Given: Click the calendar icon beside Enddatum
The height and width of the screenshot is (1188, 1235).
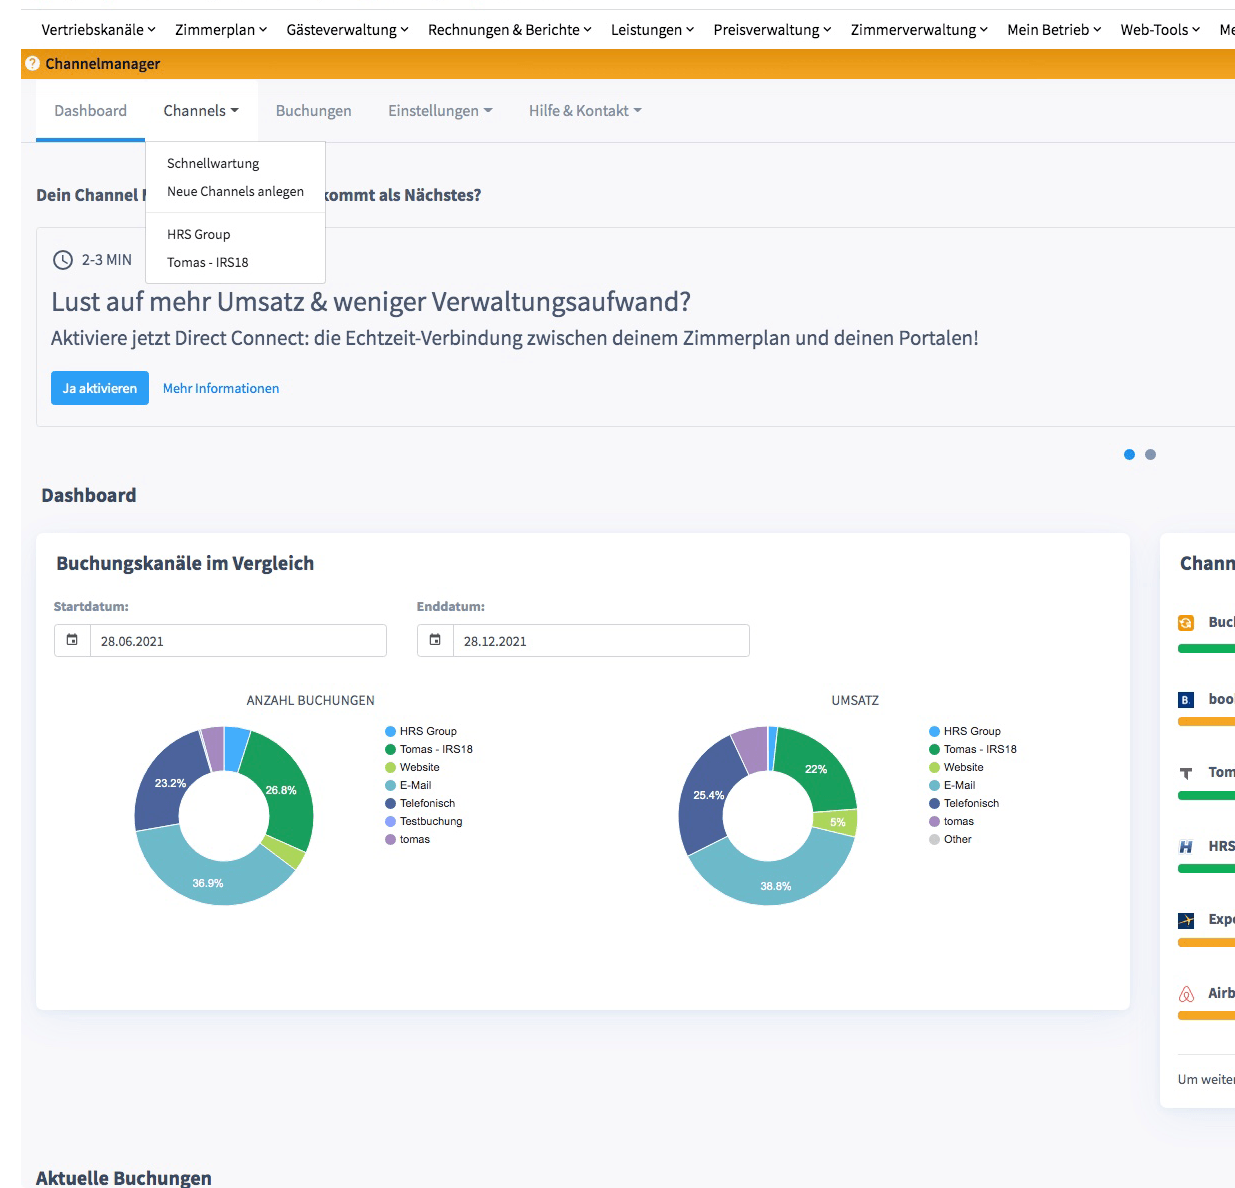Looking at the screenshot, I should tap(435, 640).
